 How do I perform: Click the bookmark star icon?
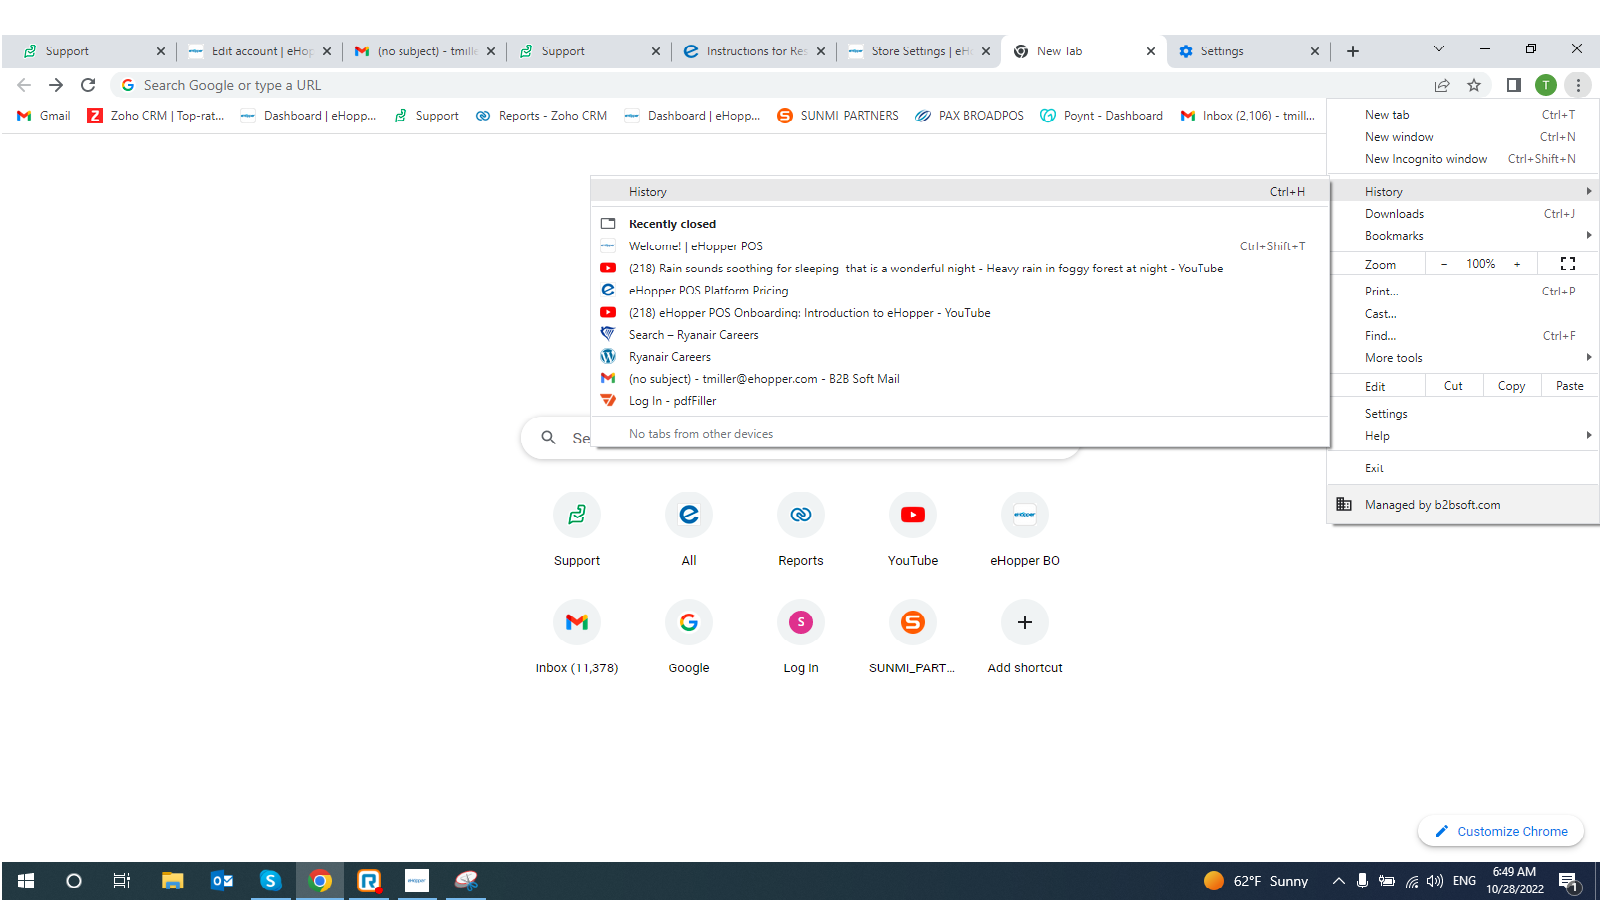pyautogui.click(x=1474, y=85)
